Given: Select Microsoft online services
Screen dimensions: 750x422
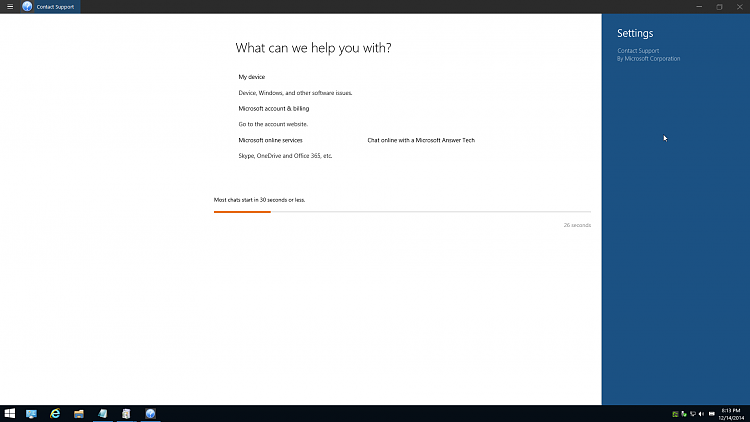Looking at the screenshot, I should click(270, 140).
